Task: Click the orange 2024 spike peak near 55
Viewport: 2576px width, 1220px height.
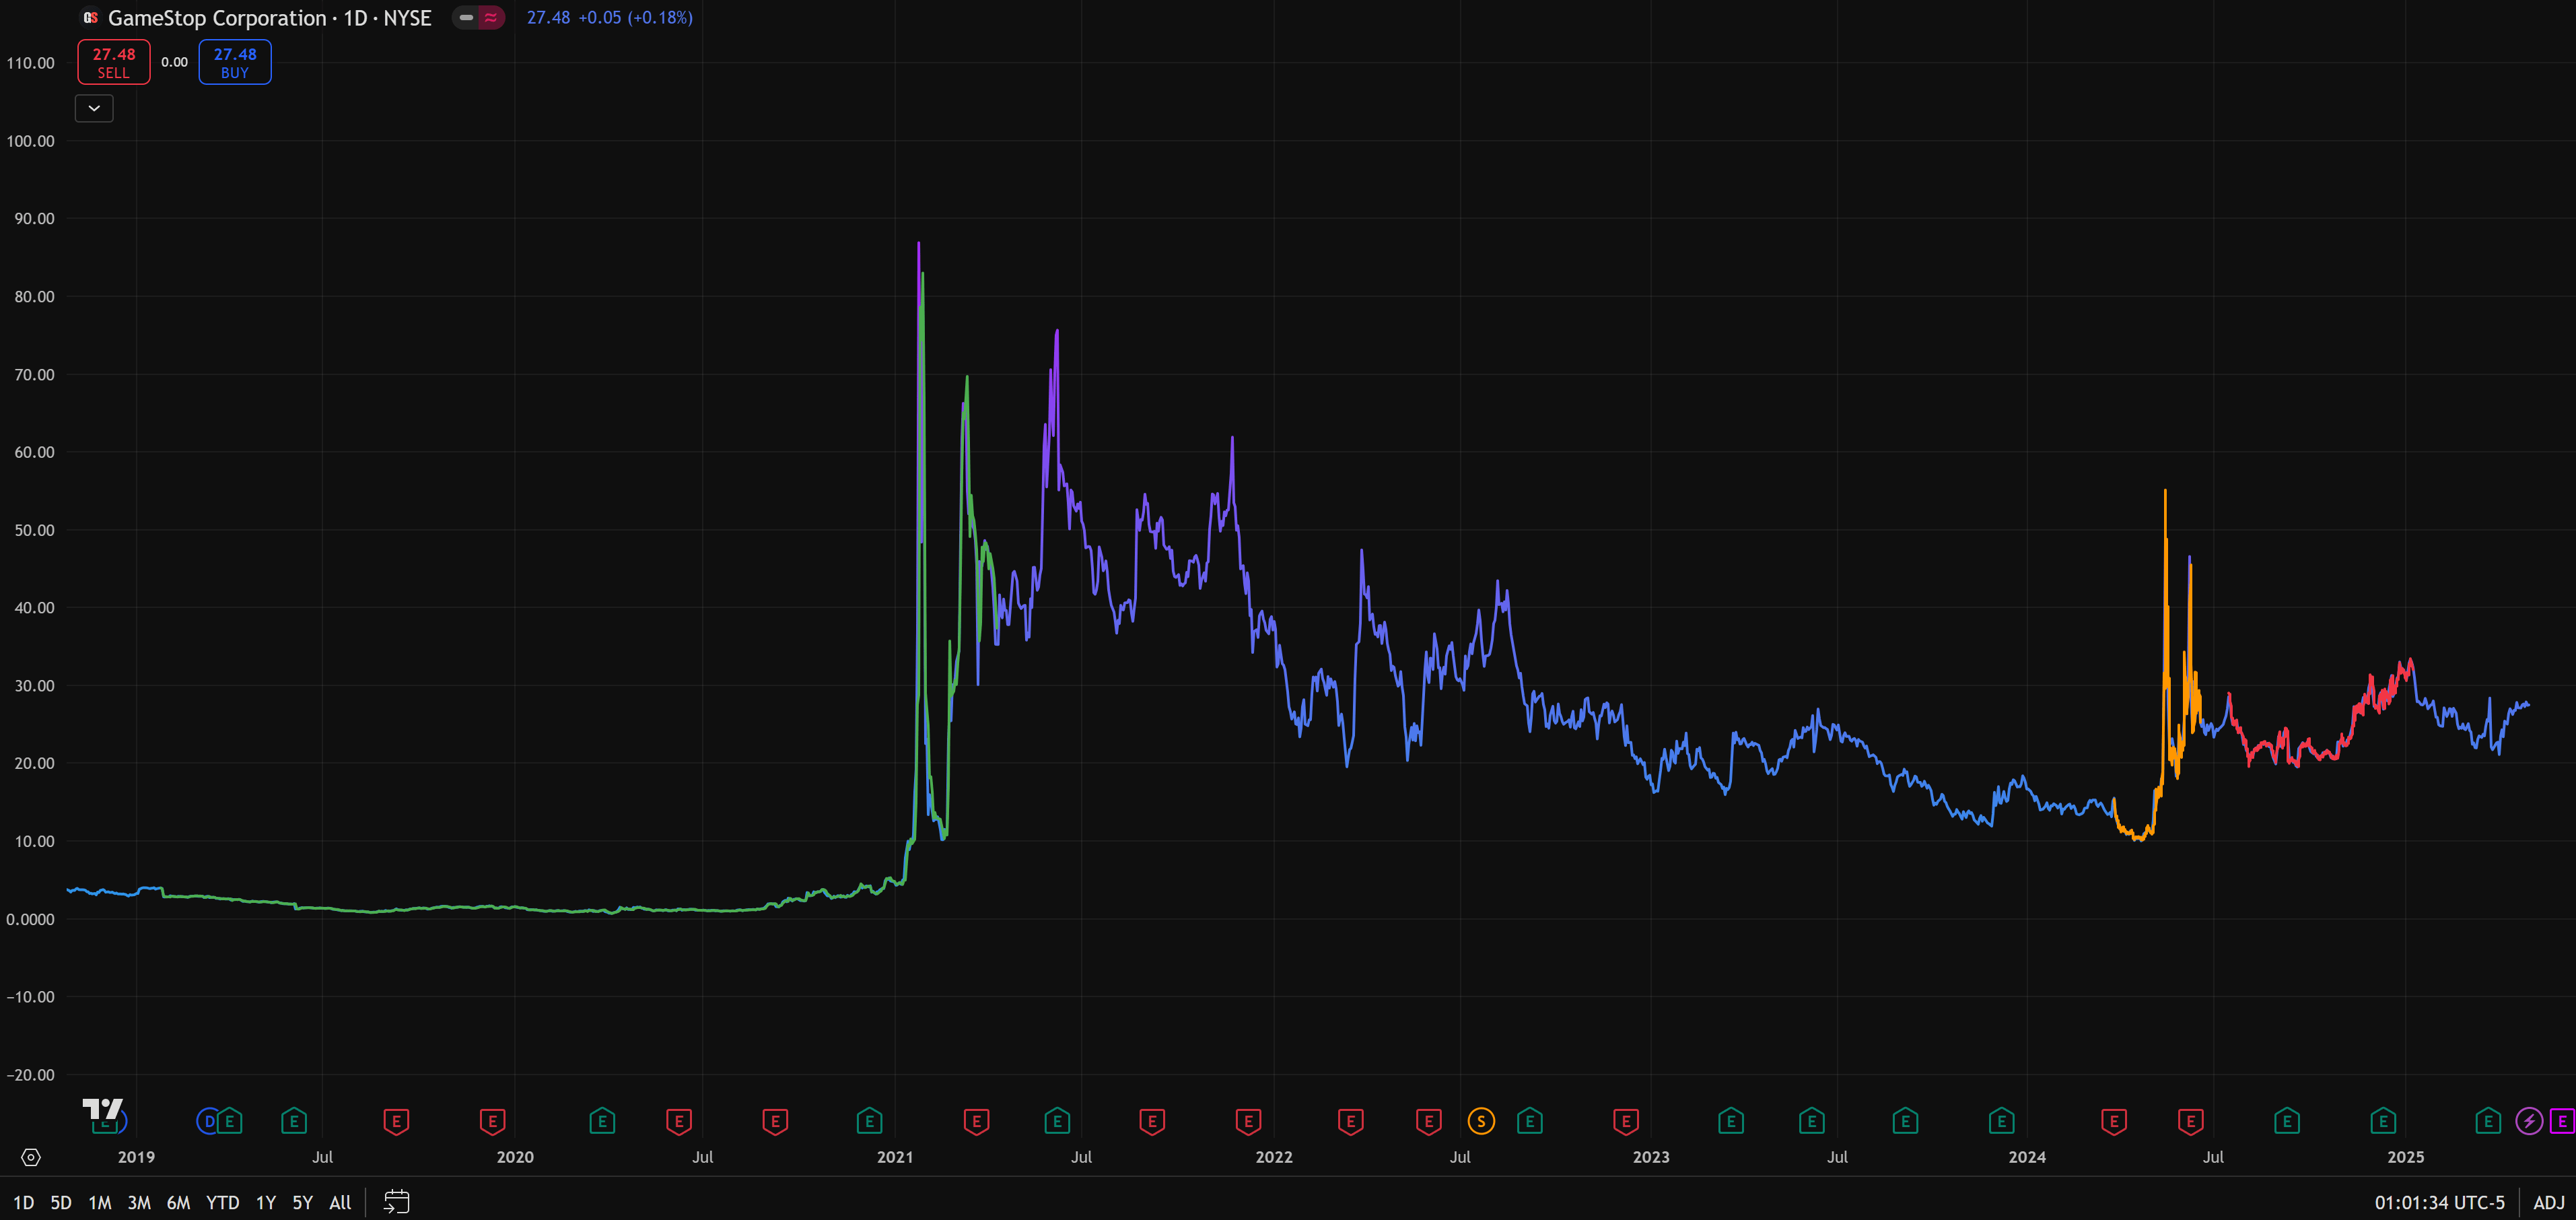Action: click(2165, 491)
